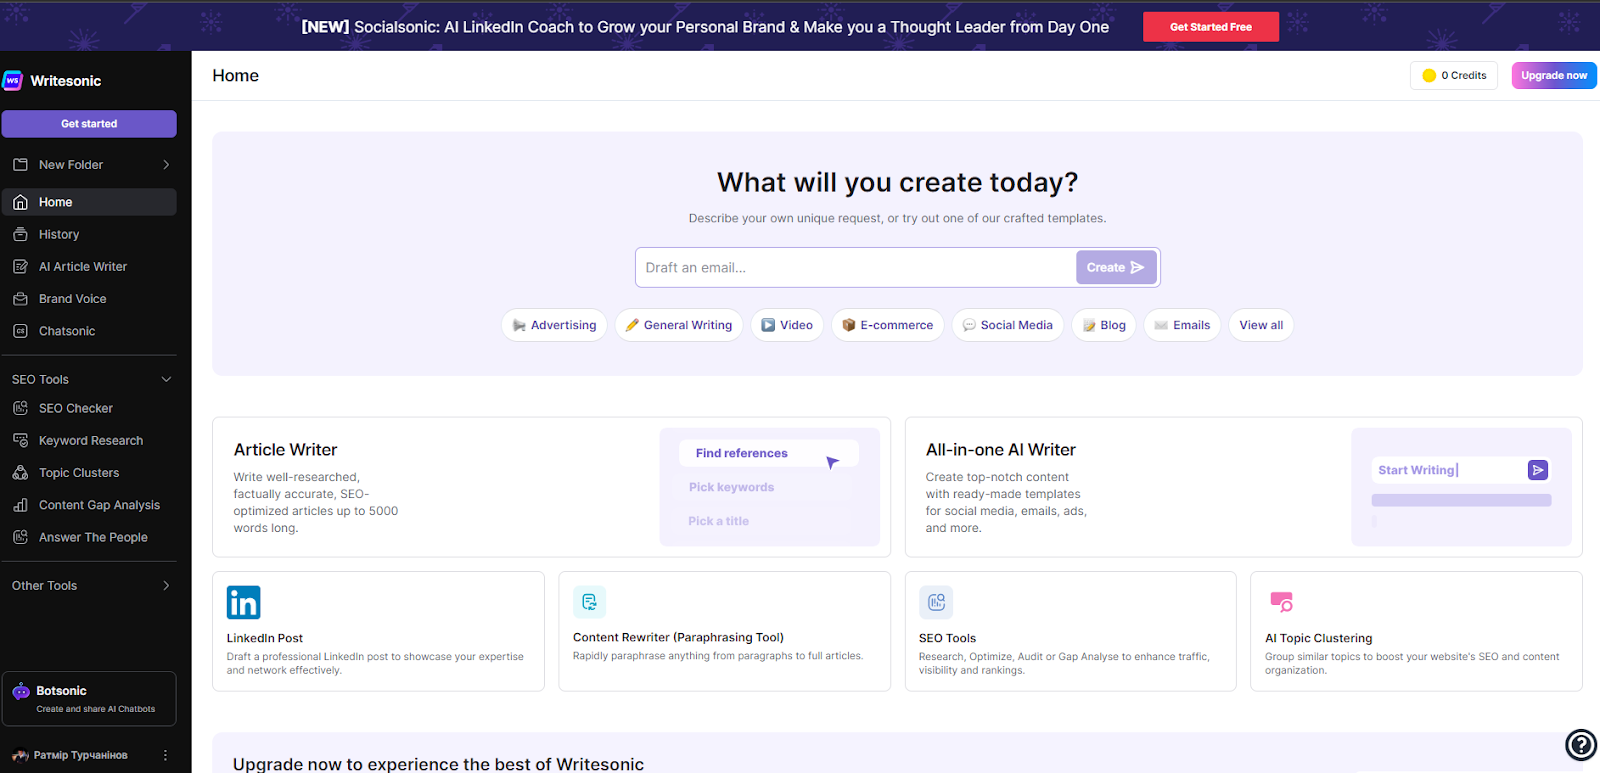
Task: Click the LinkedIn logo icon
Action: pos(243,602)
